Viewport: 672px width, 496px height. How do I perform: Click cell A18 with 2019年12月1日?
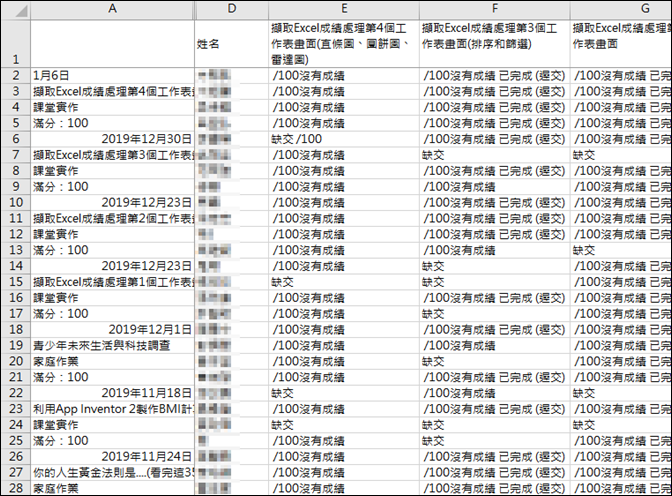[x=112, y=329]
